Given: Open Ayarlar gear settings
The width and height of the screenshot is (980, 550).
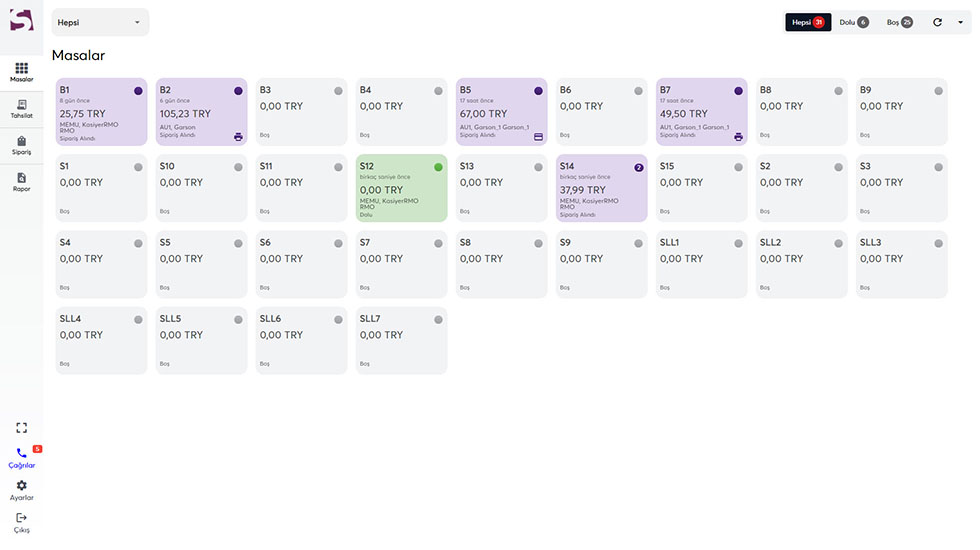Looking at the screenshot, I should tap(21, 486).
